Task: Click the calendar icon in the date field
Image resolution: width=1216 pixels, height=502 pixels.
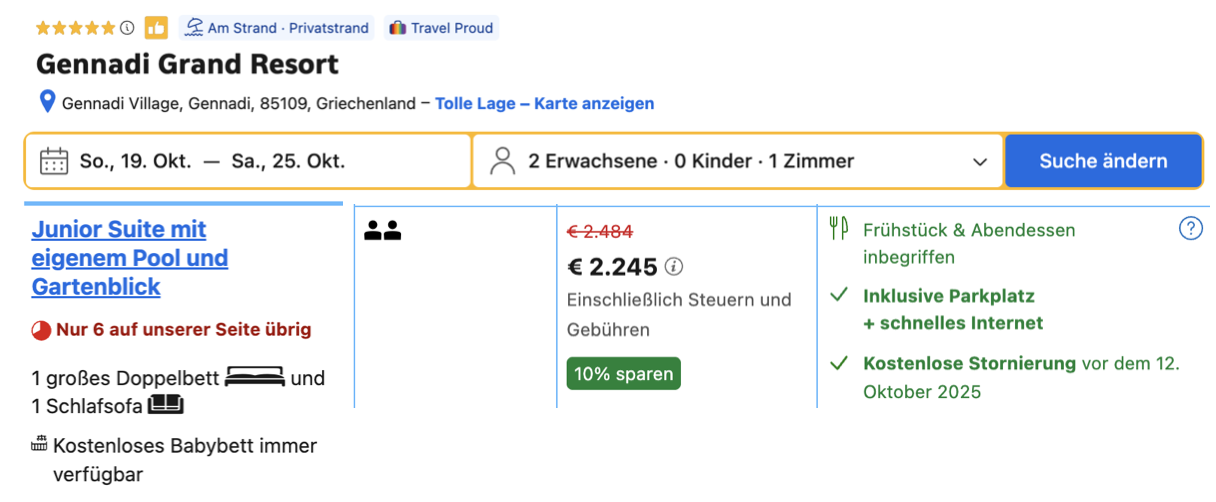Action: point(54,161)
